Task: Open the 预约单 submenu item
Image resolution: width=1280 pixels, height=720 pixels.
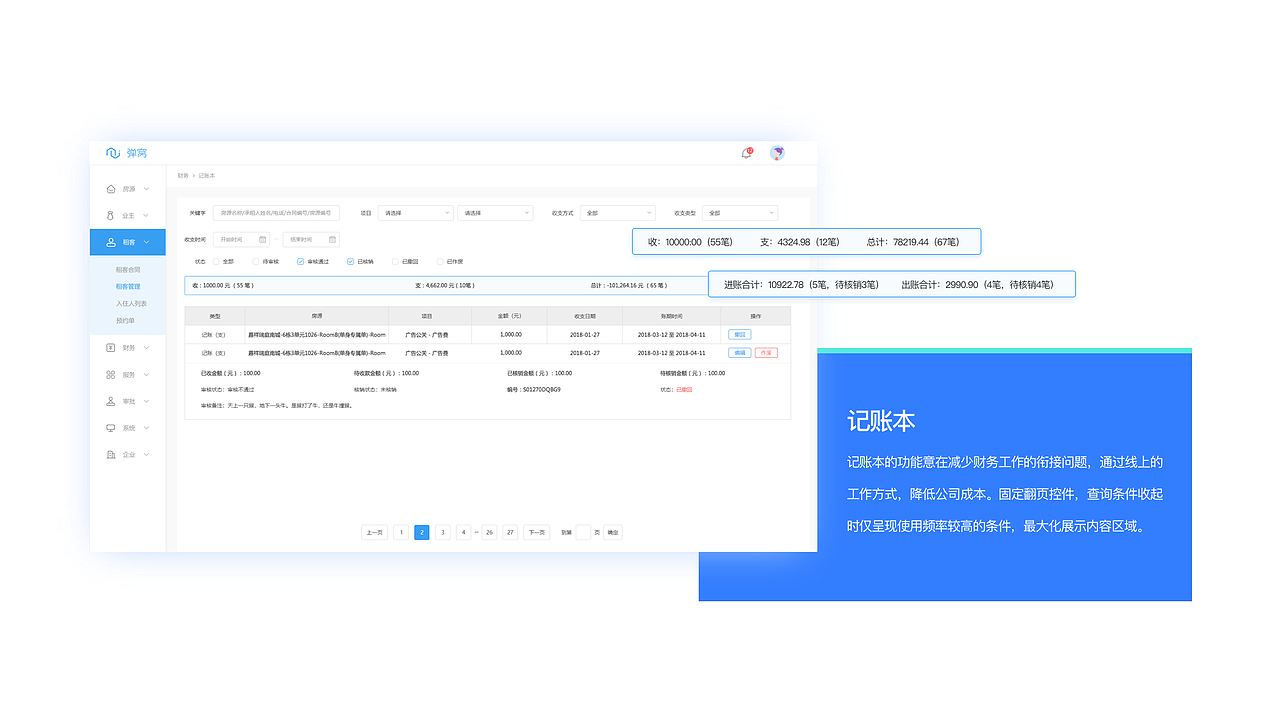Action: 125,321
